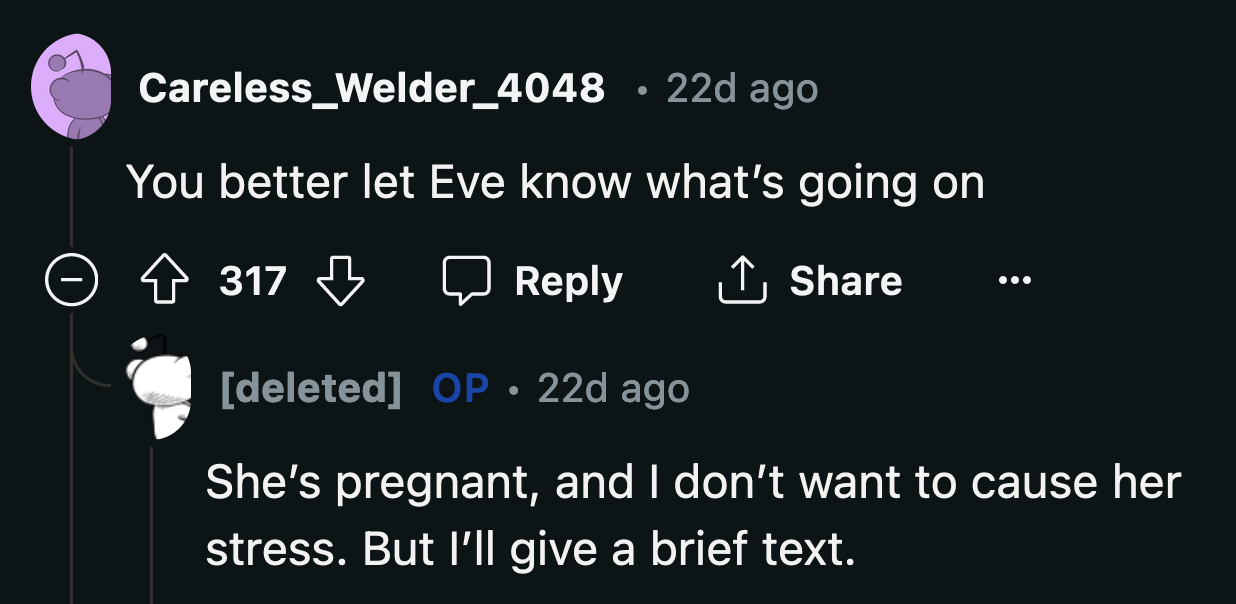
Task: Toggle the upvote off by clicking it again
Action: point(165,281)
